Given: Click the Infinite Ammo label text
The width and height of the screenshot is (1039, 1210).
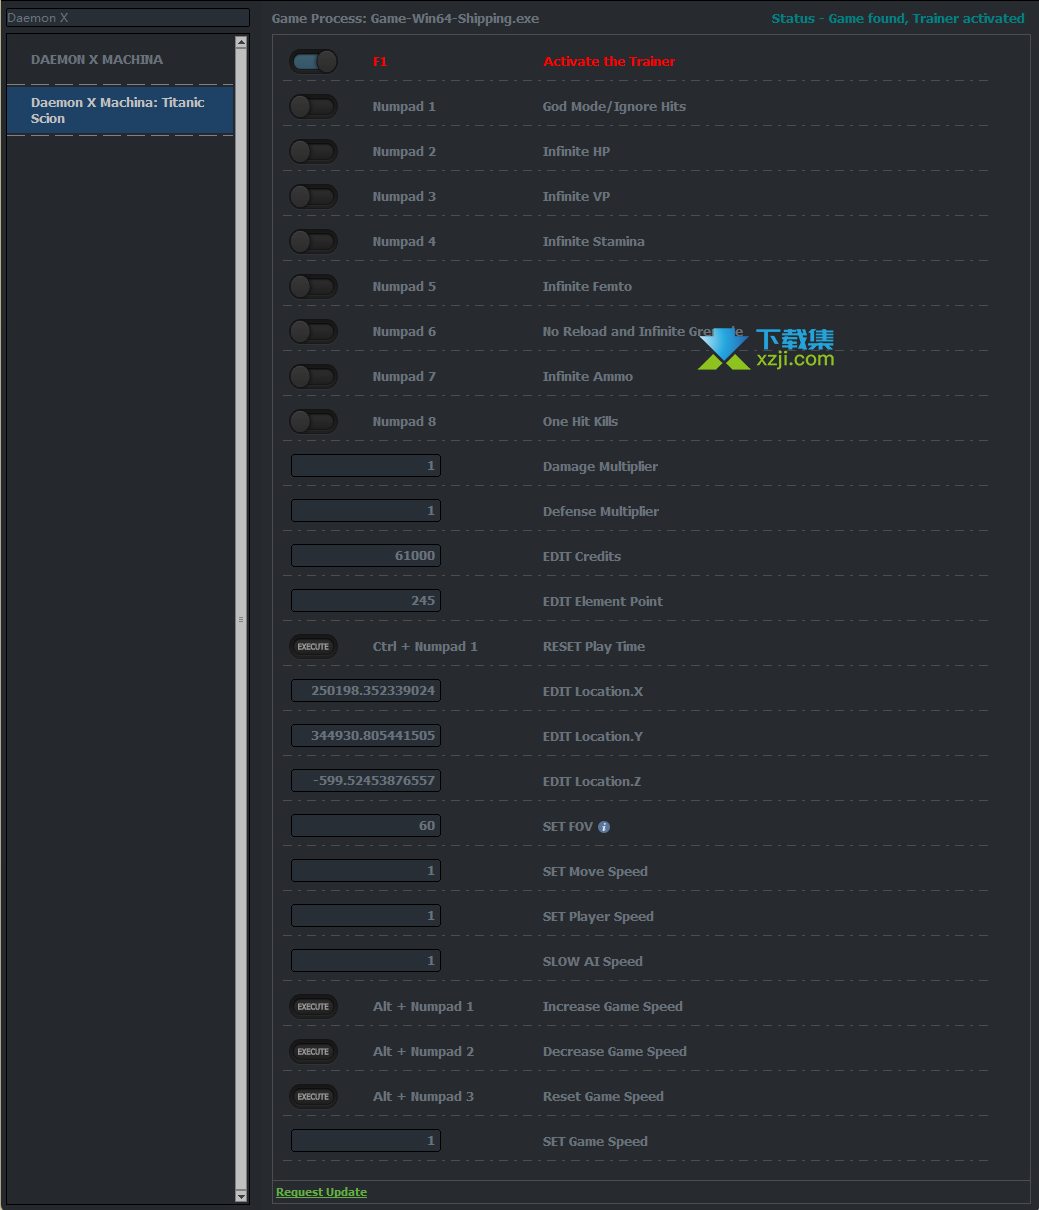Looking at the screenshot, I should click(x=588, y=377).
